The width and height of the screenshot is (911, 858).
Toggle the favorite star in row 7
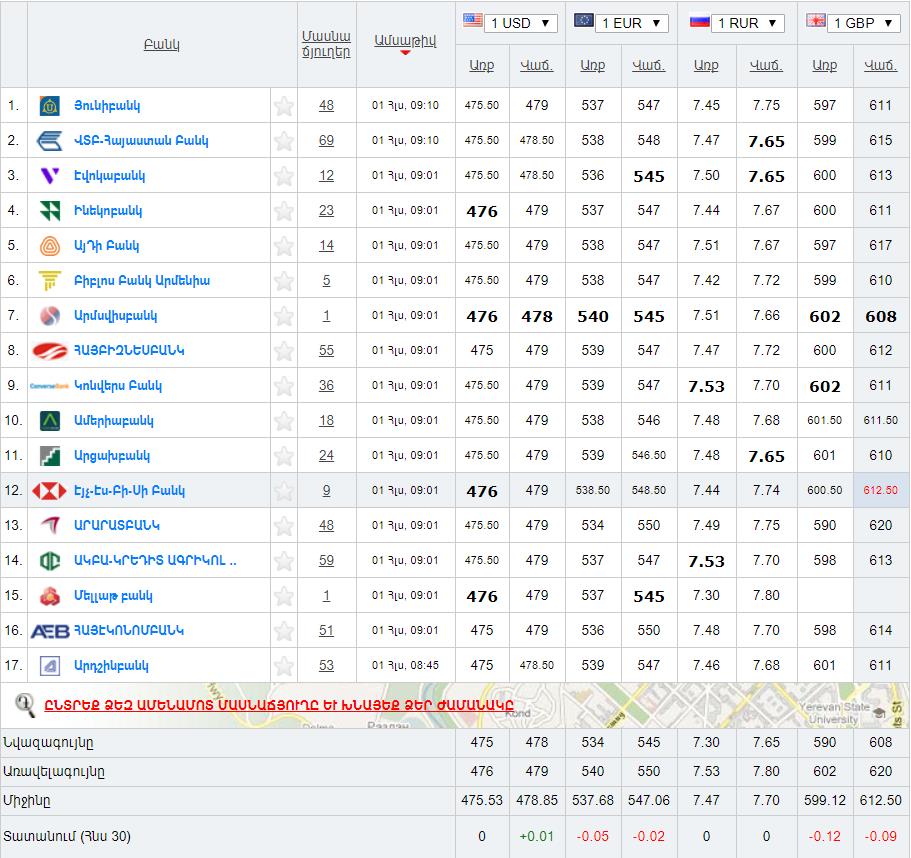point(284,316)
